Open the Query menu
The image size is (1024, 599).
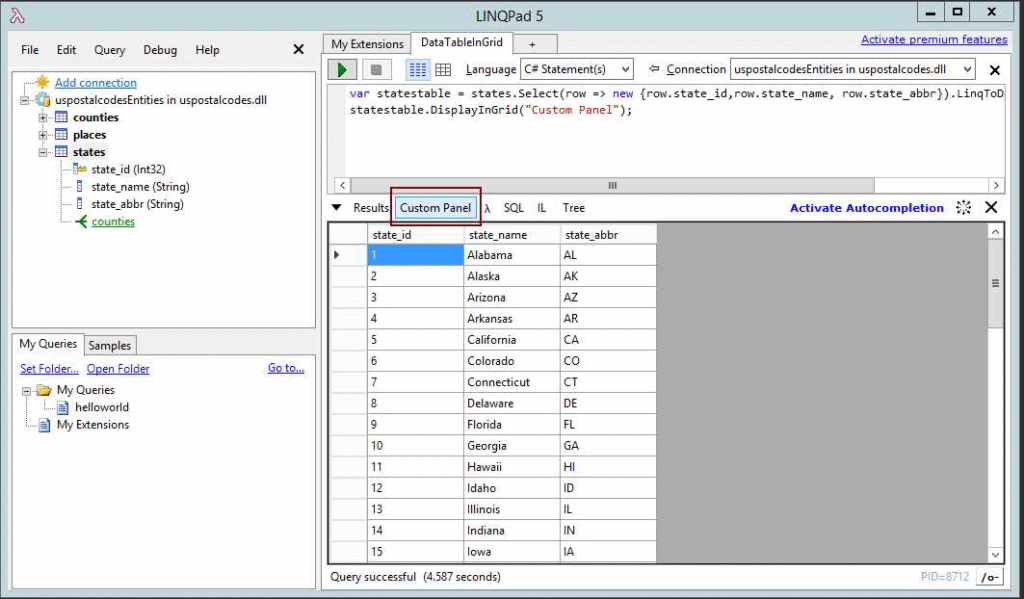pos(110,50)
